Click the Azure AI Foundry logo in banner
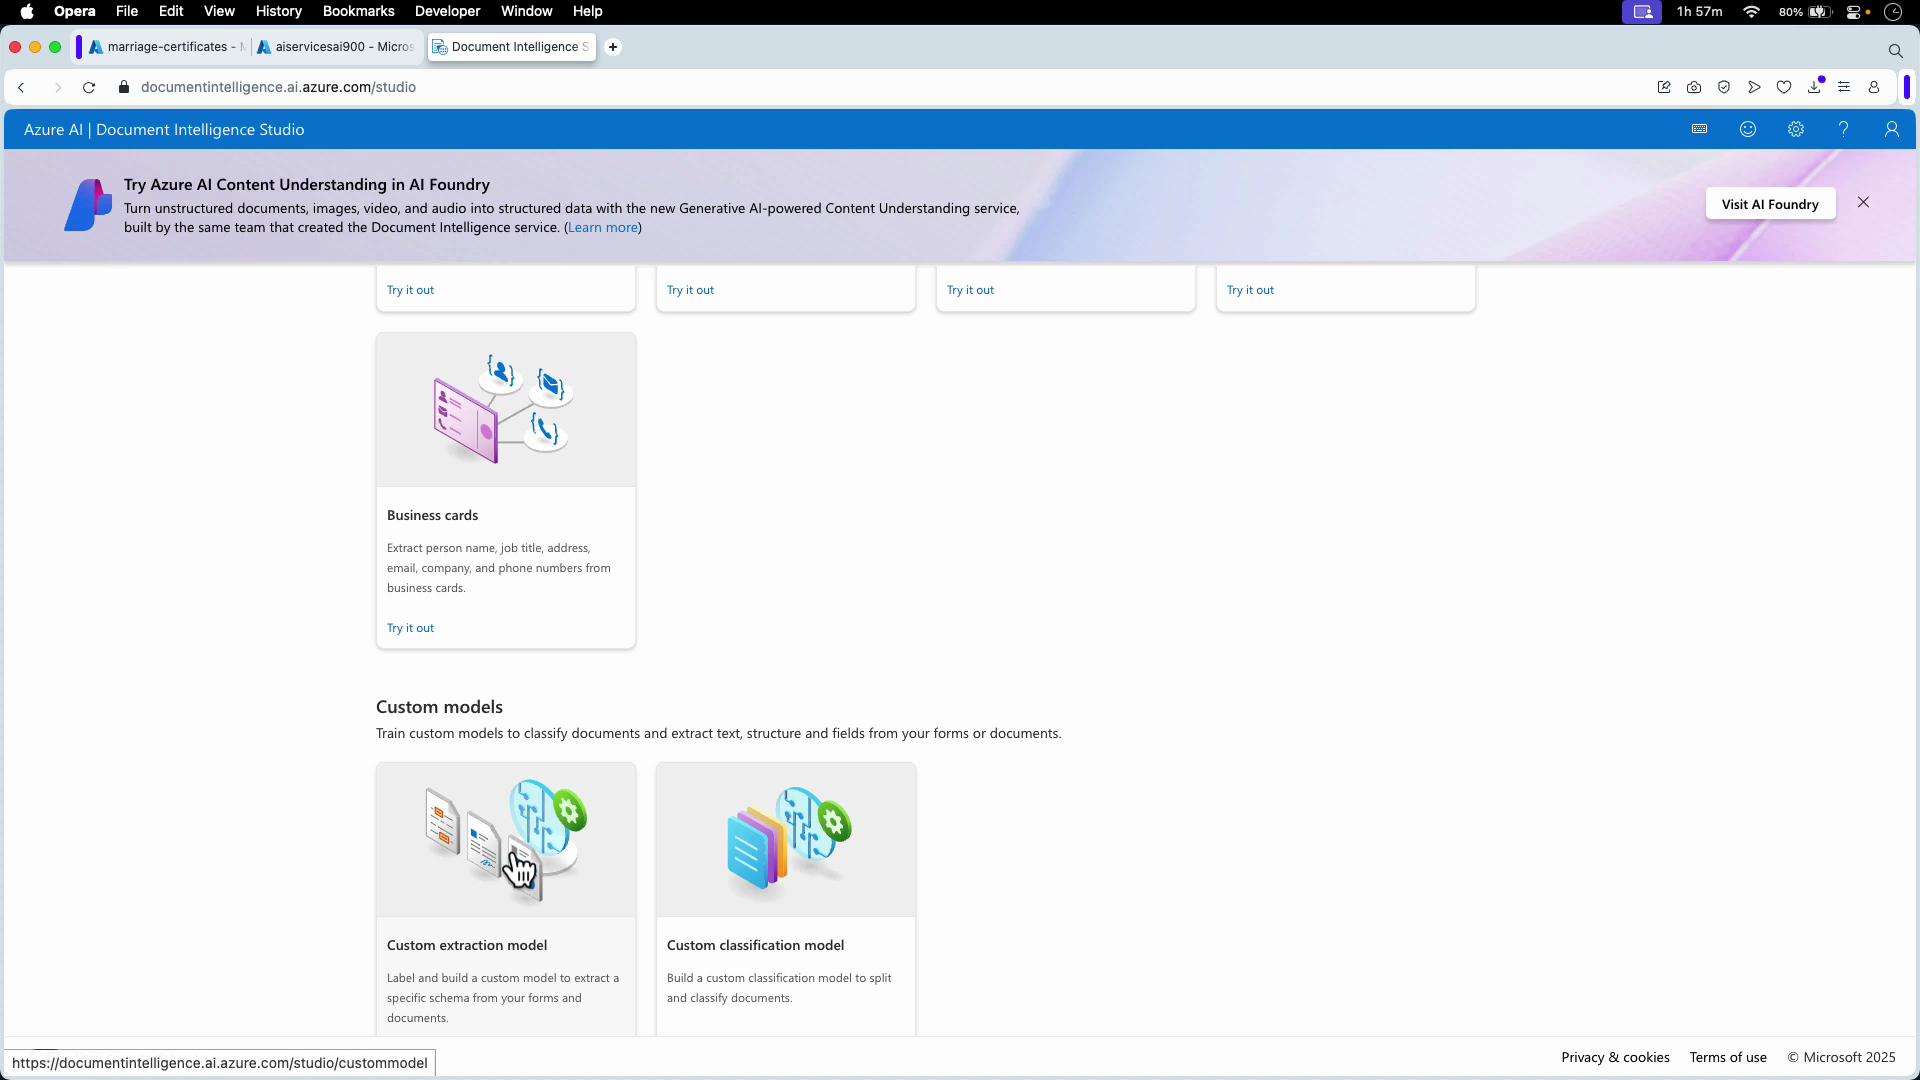 [88, 205]
